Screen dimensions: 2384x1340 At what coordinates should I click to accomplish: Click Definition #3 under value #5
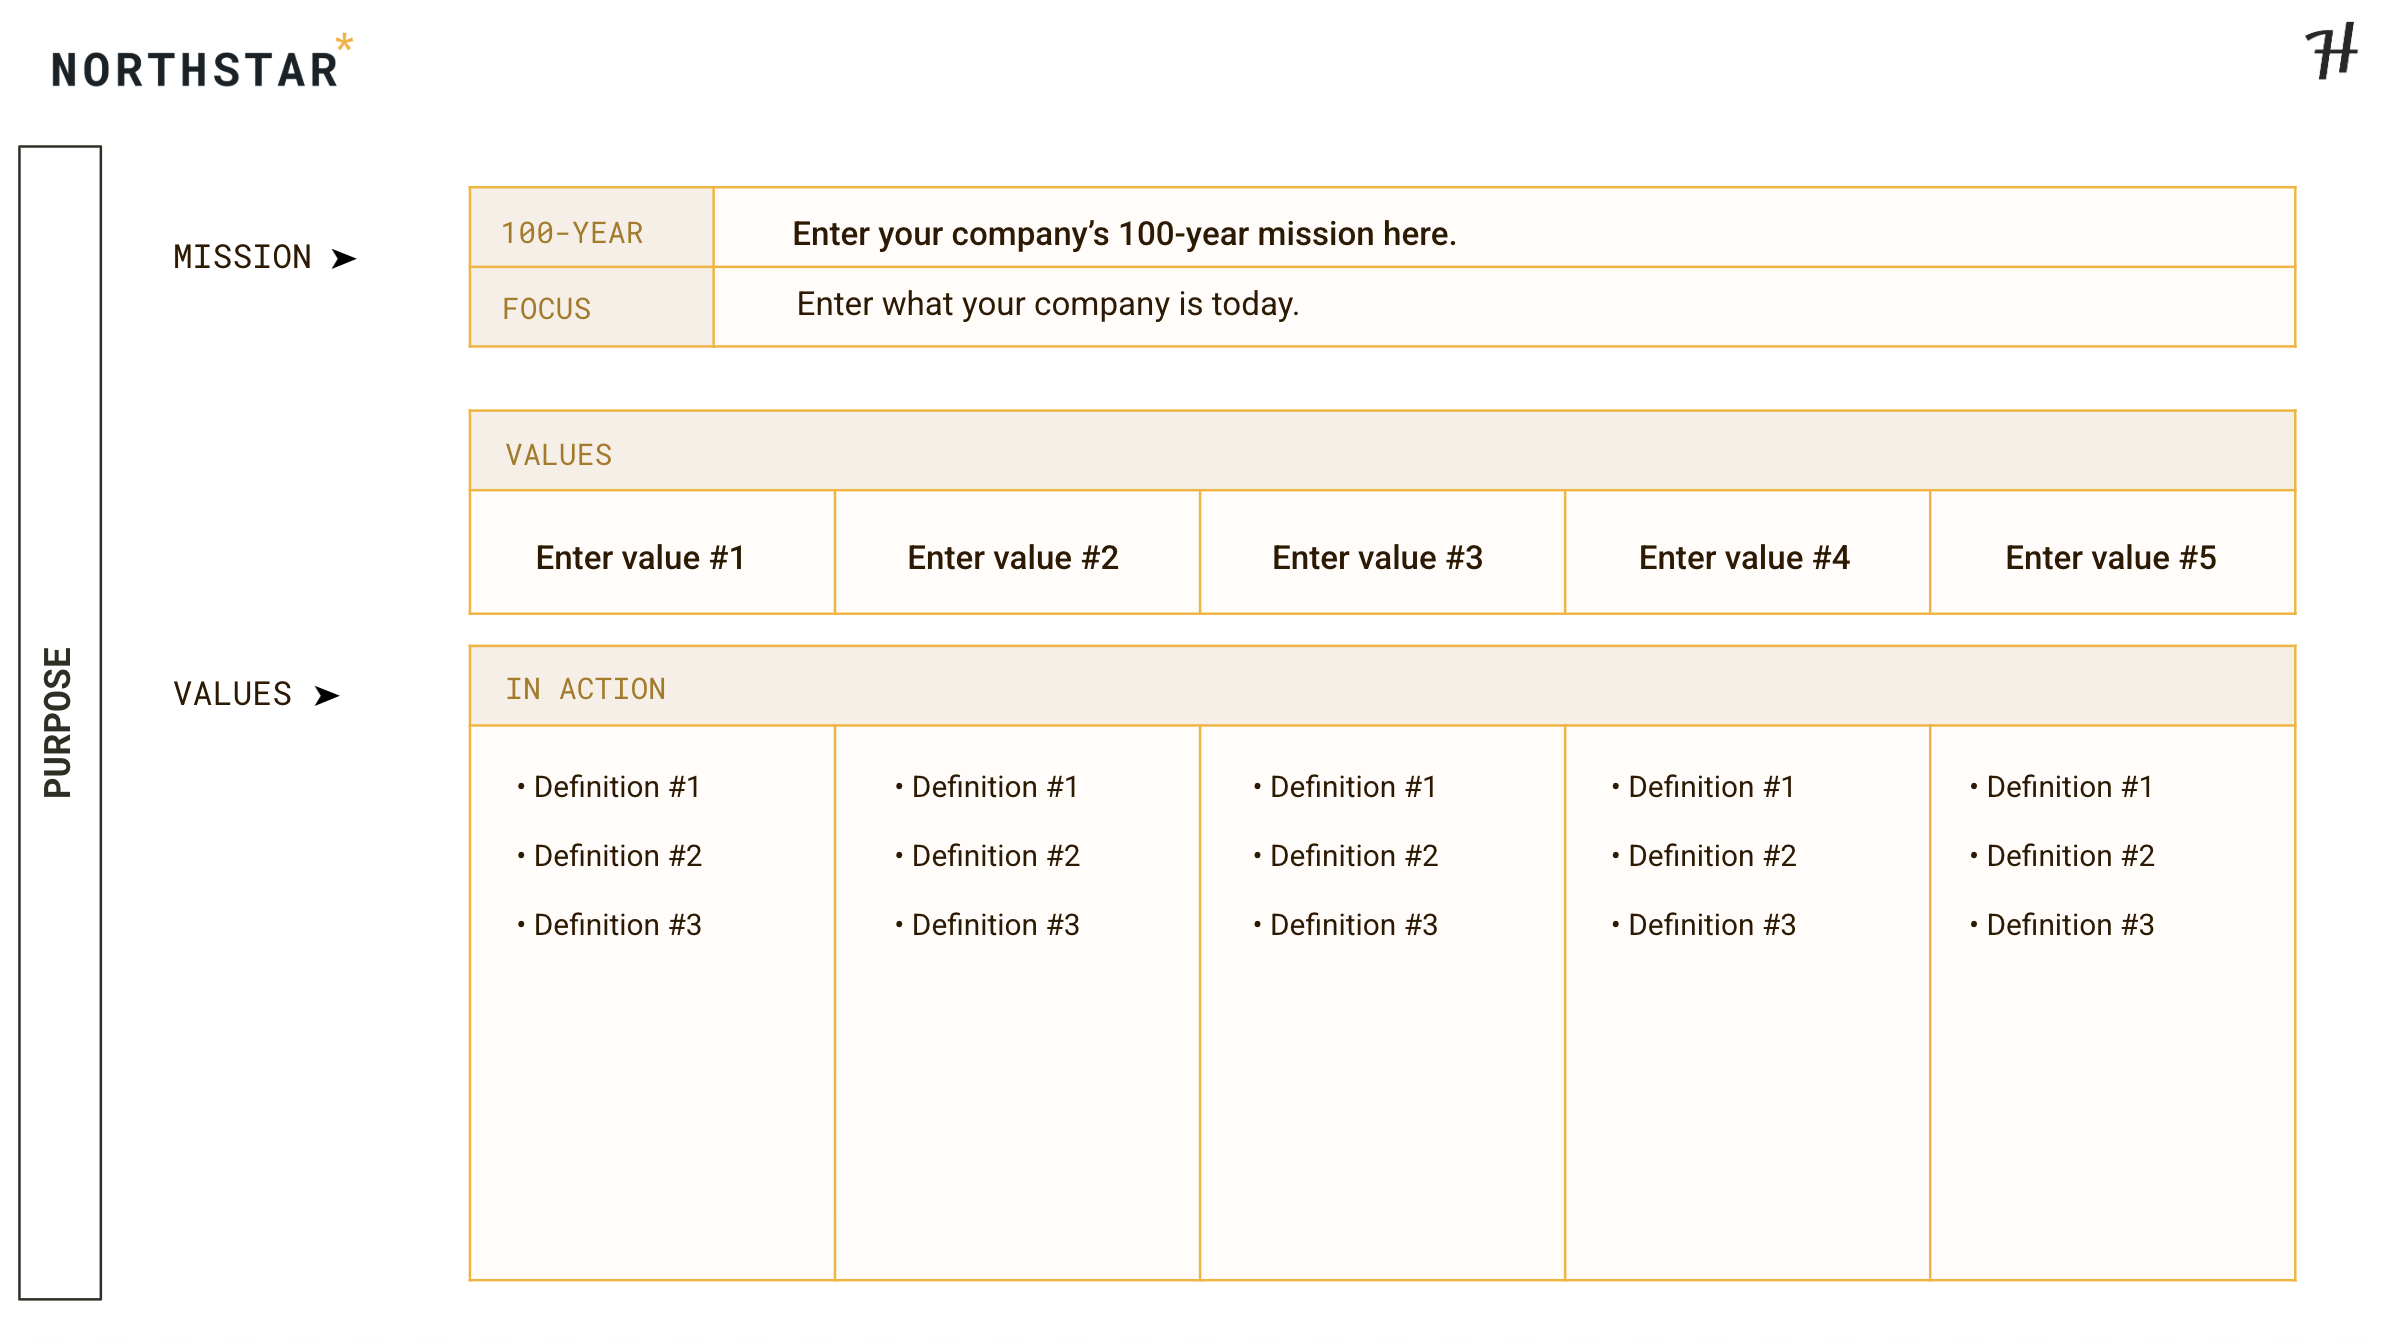click(x=2070, y=925)
